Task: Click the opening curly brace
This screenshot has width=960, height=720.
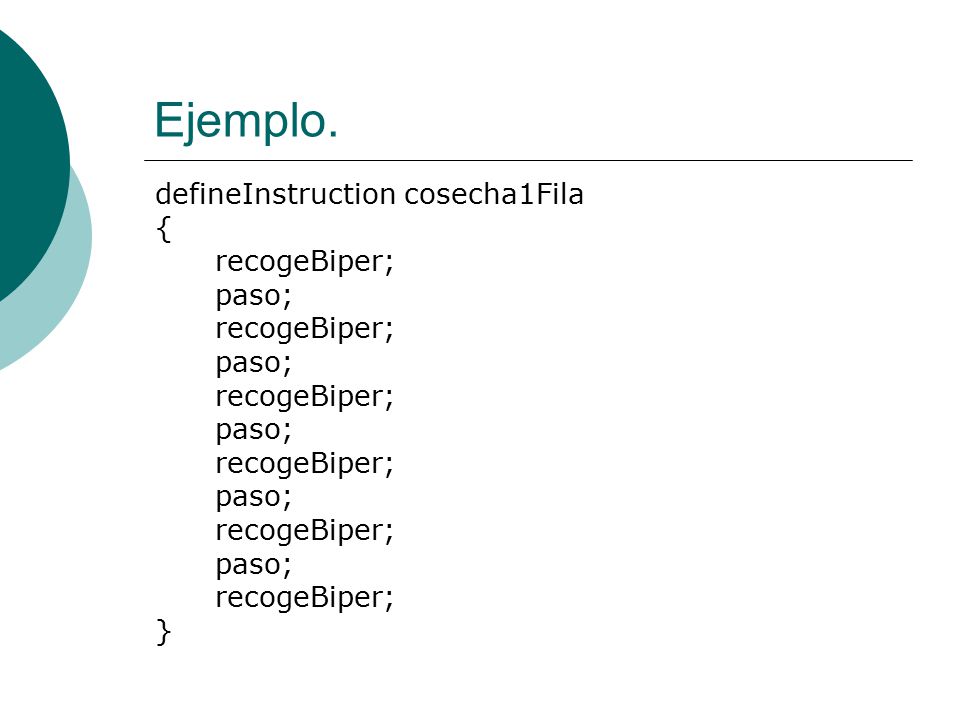Action: [x=163, y=230]
